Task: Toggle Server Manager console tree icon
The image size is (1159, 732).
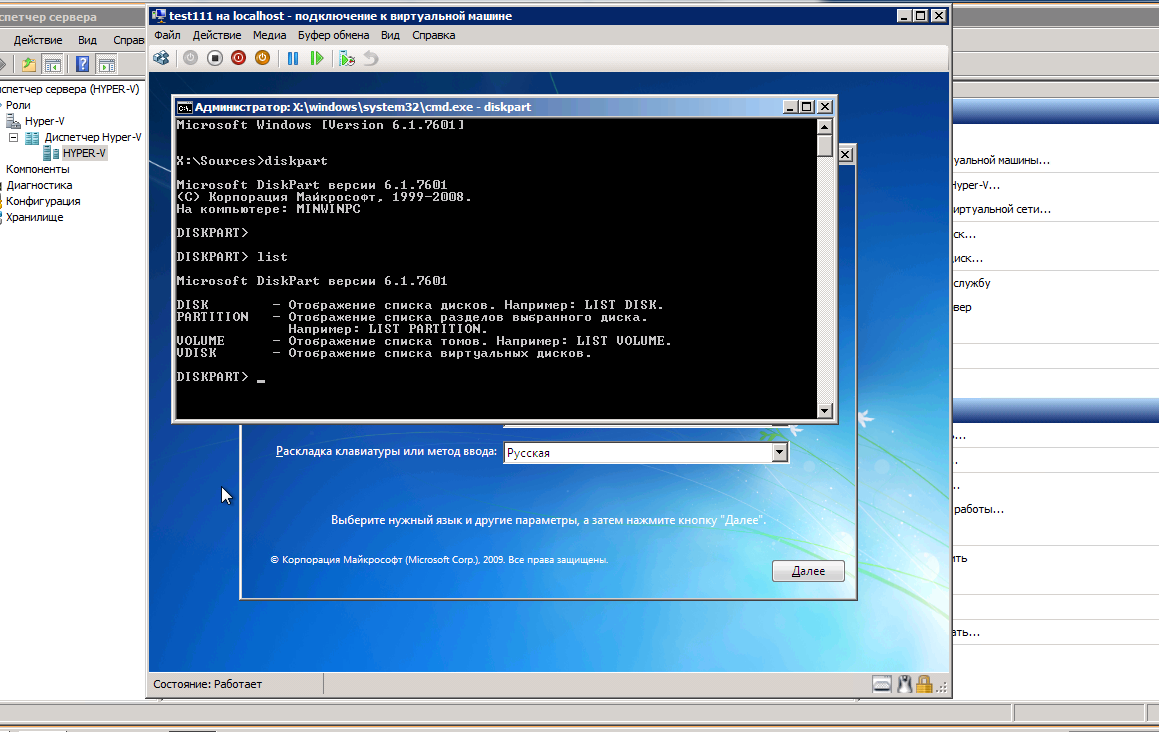Action: coord(52,64)
